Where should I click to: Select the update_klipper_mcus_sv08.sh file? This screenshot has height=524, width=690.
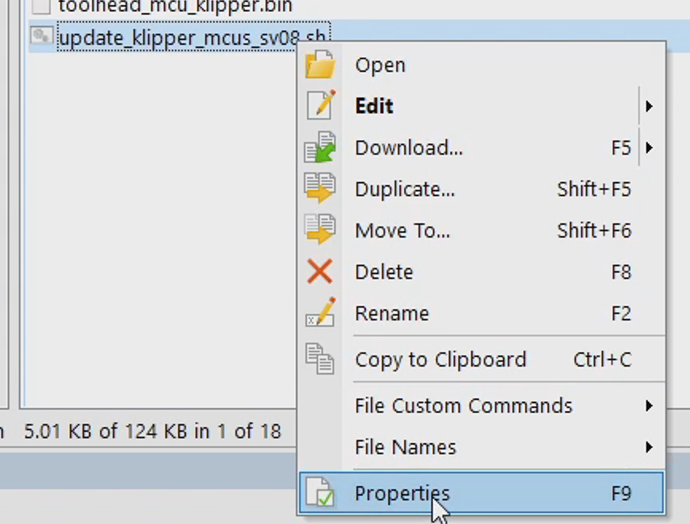pos(180,38)
